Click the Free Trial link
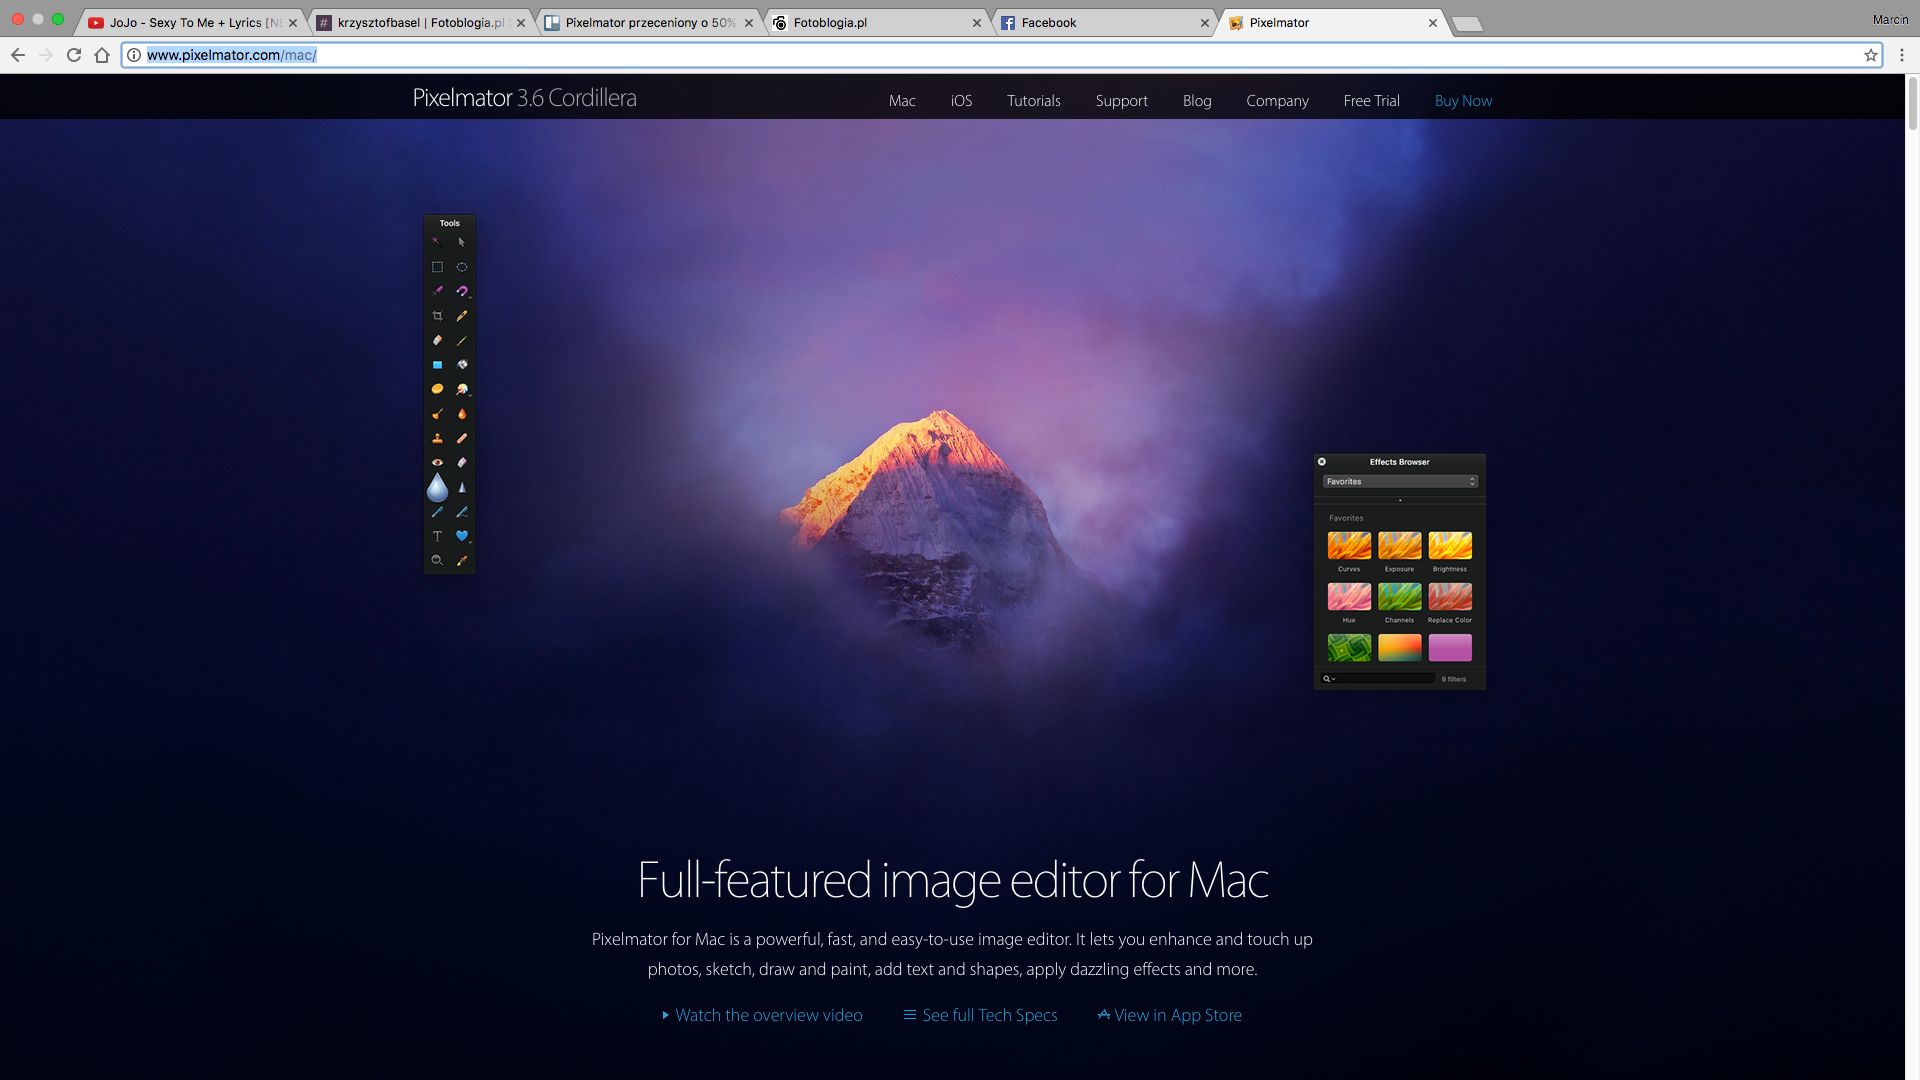Viewport: 1920px width, 1080px height. (x=1371, y=101)
